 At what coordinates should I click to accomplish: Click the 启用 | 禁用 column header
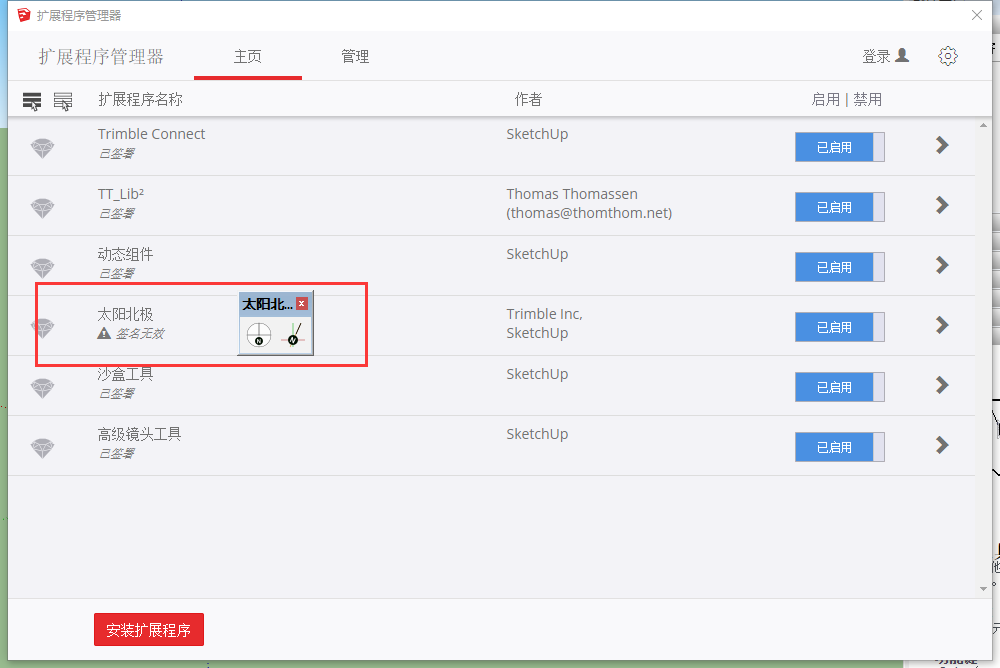(x=846, y=100)
